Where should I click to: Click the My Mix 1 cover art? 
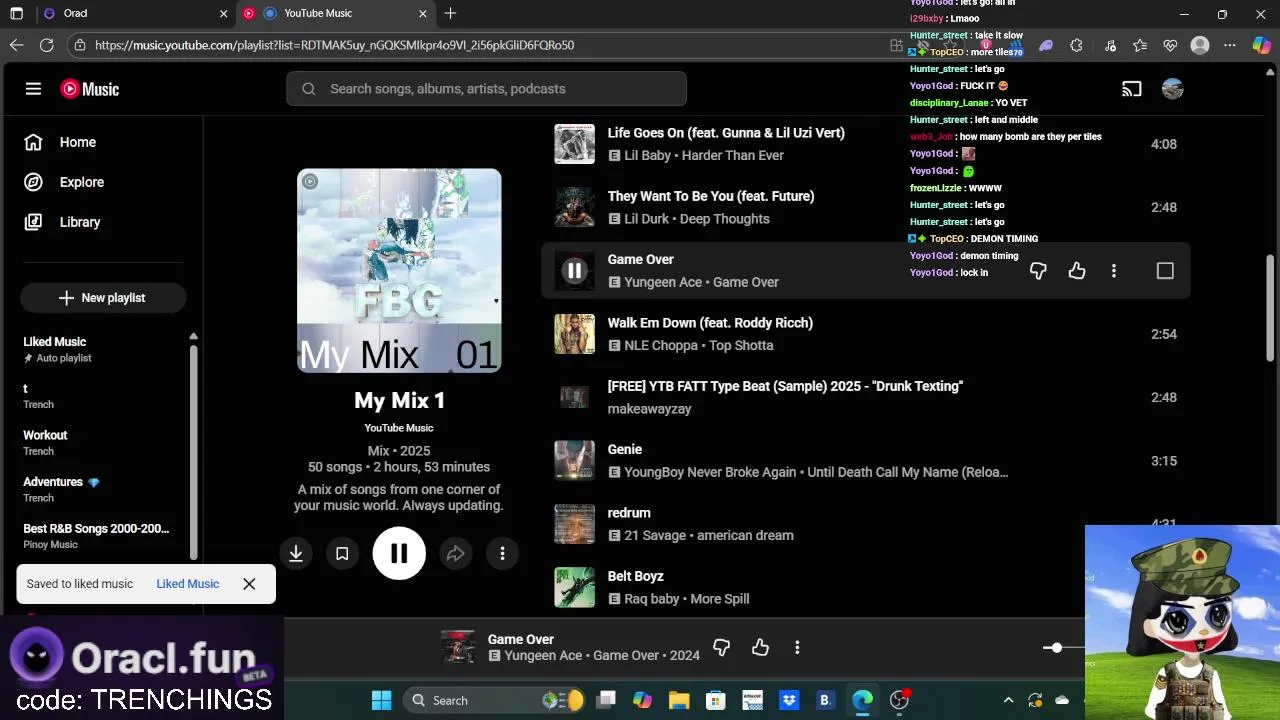pyautogui.click(x=399, y=270)
